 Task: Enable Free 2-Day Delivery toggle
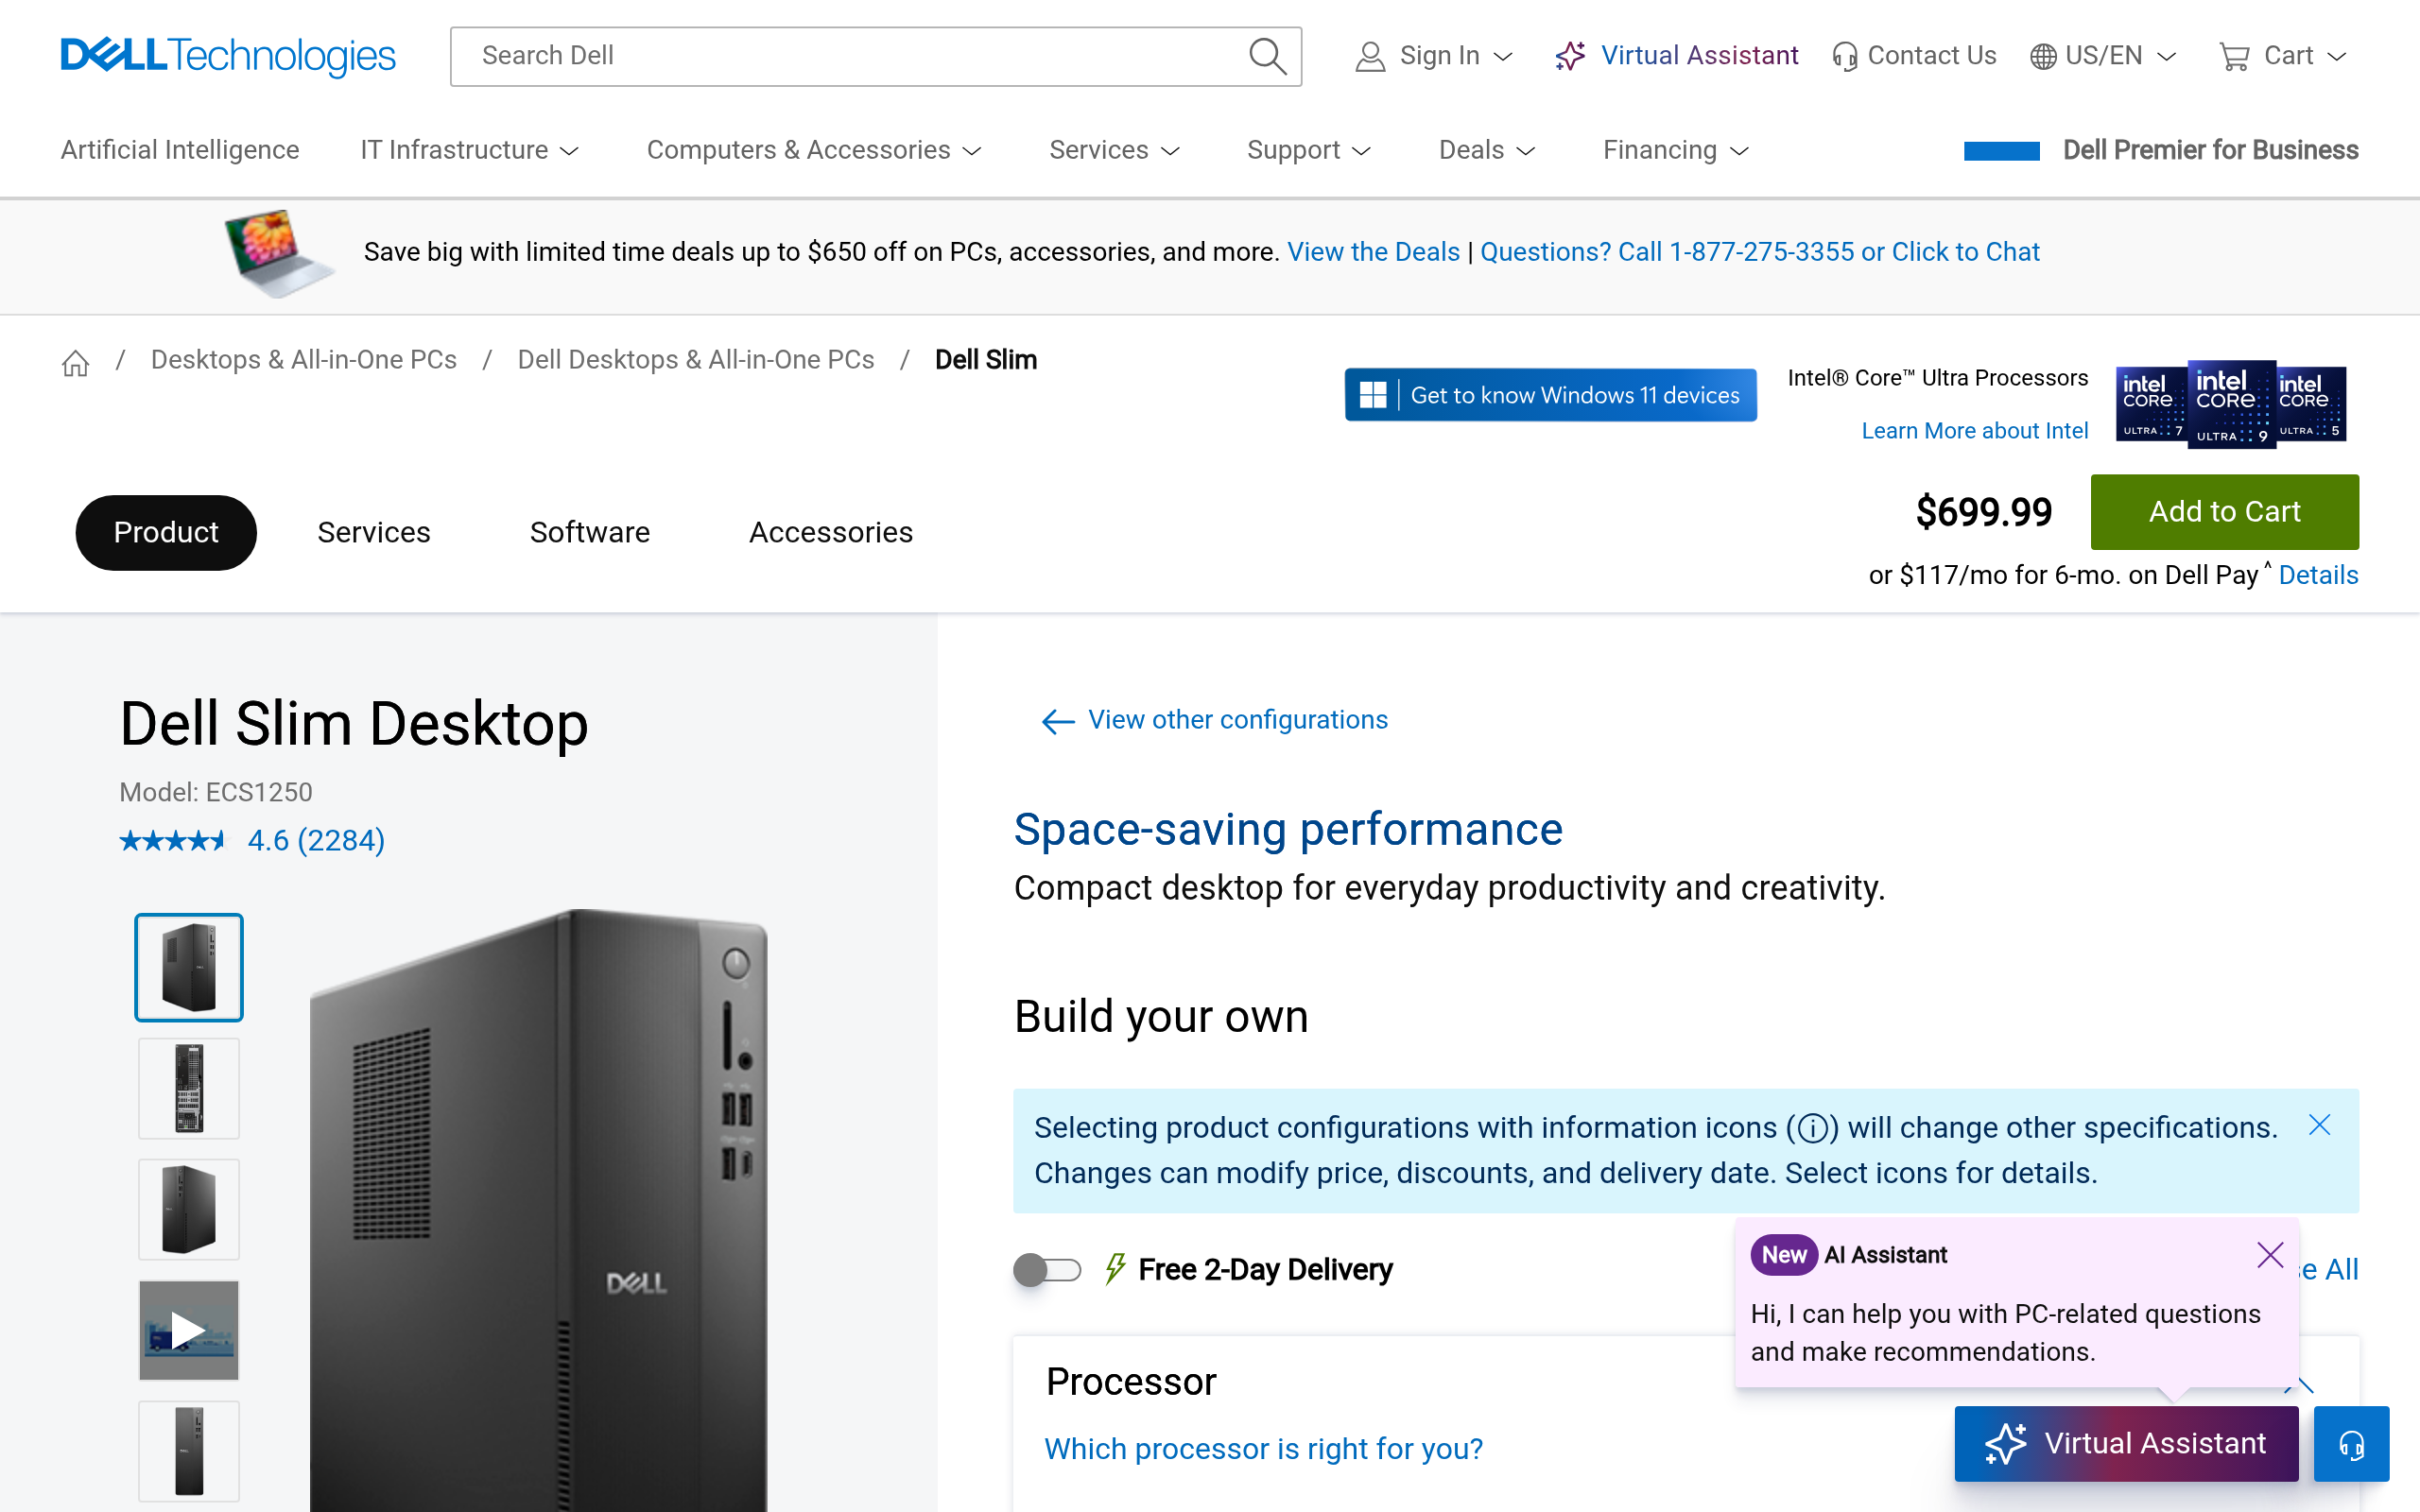pos(1046,1270)
